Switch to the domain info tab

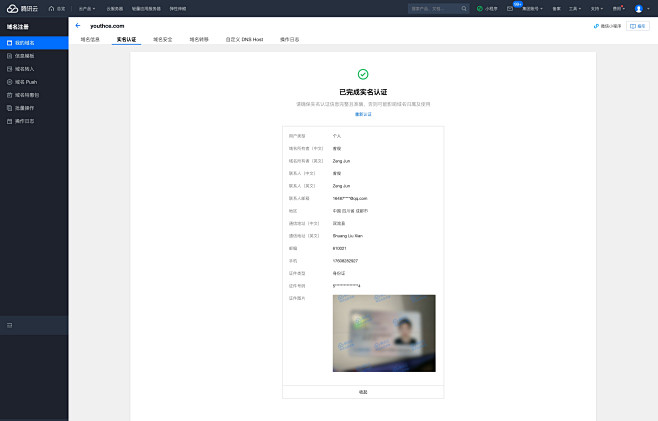(90, 39)
